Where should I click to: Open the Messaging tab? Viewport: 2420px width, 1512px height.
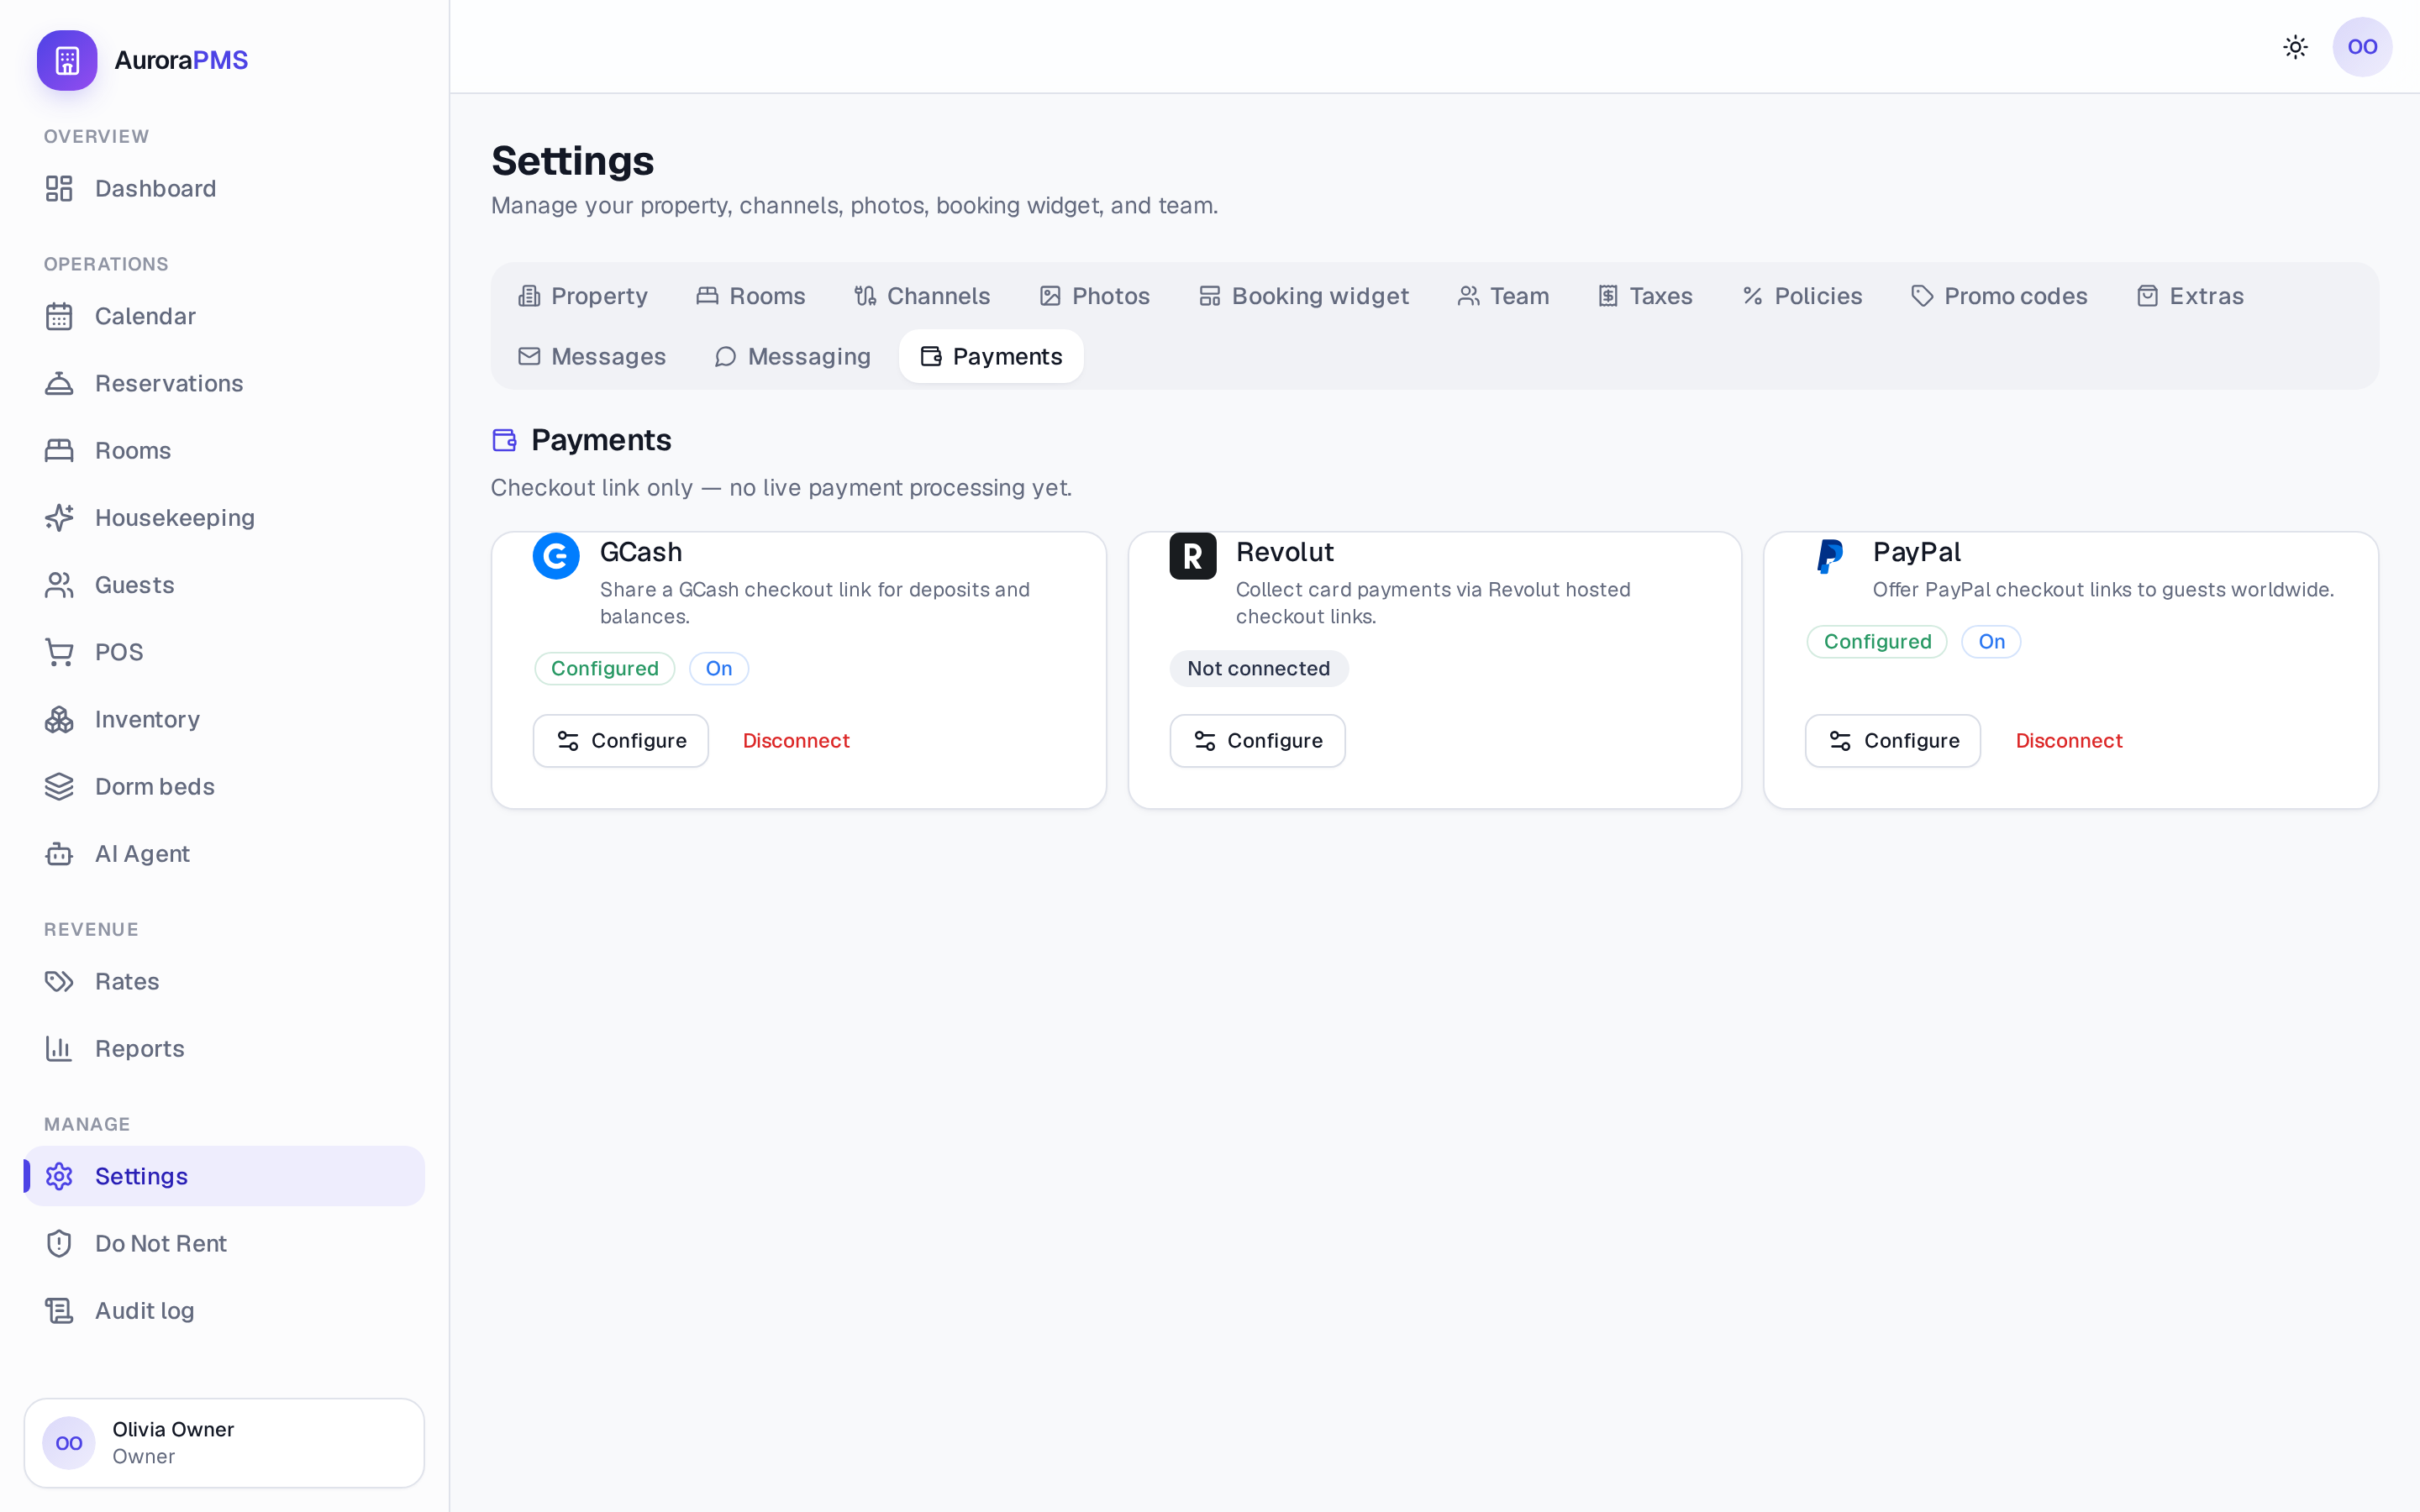[793, 356]
